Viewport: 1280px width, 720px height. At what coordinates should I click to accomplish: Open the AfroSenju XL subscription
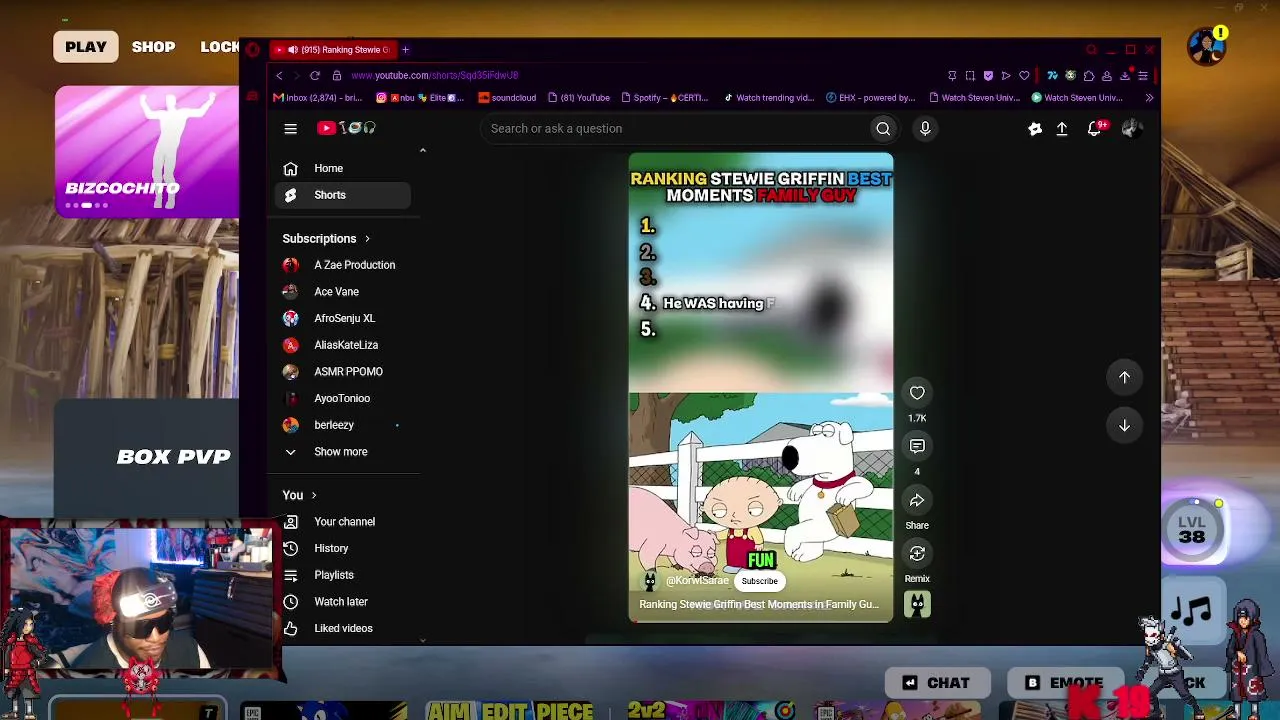click(343, 318)
